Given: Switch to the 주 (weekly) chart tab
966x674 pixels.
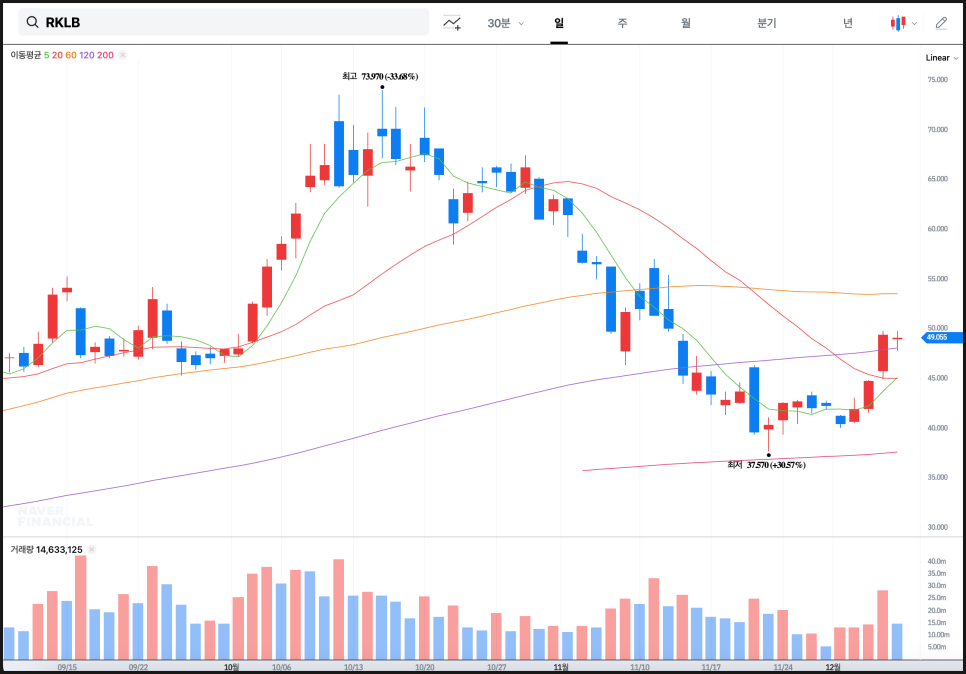Looking at the screenshot, I should 622,23.
